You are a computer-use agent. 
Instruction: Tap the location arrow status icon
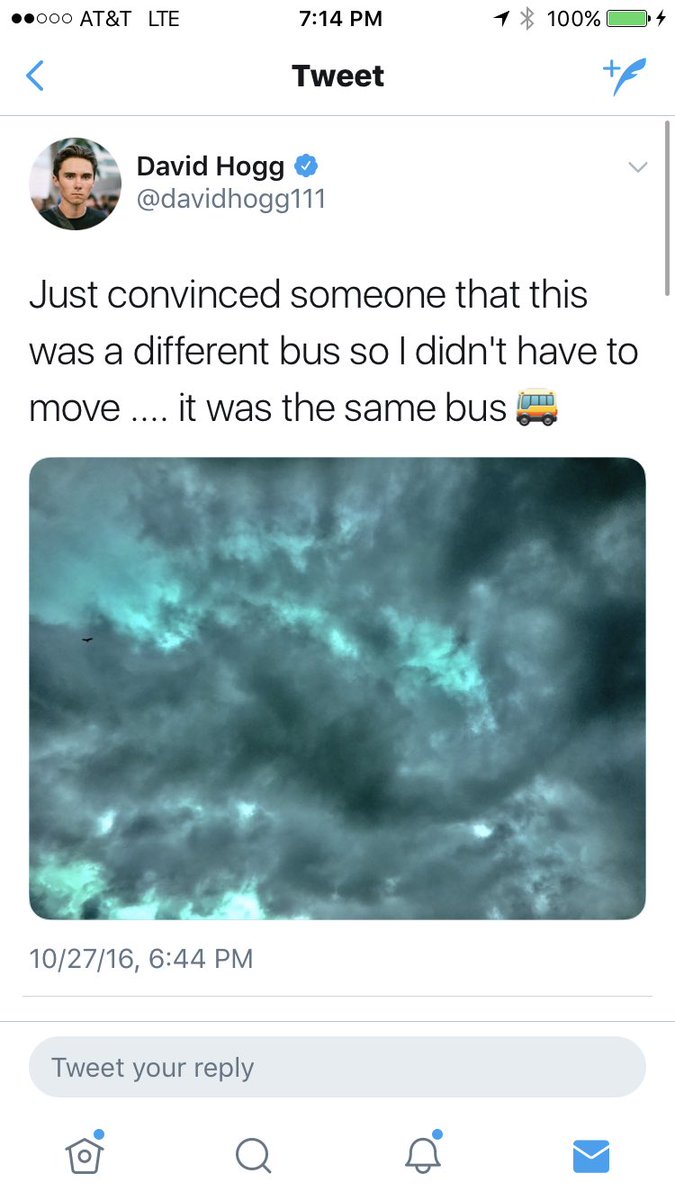[x=503, y=19]
